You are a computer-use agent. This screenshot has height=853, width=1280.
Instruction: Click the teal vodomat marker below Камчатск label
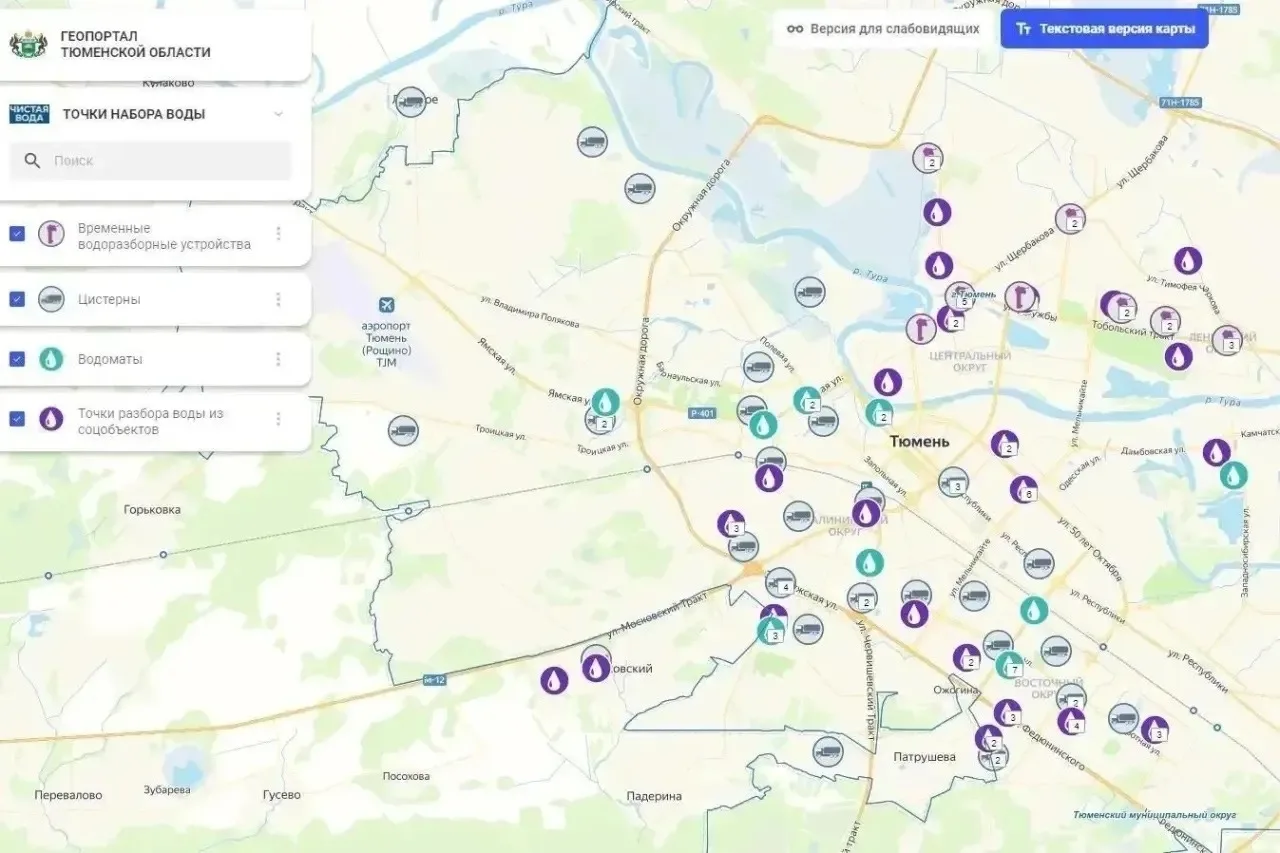[1234, 475]
